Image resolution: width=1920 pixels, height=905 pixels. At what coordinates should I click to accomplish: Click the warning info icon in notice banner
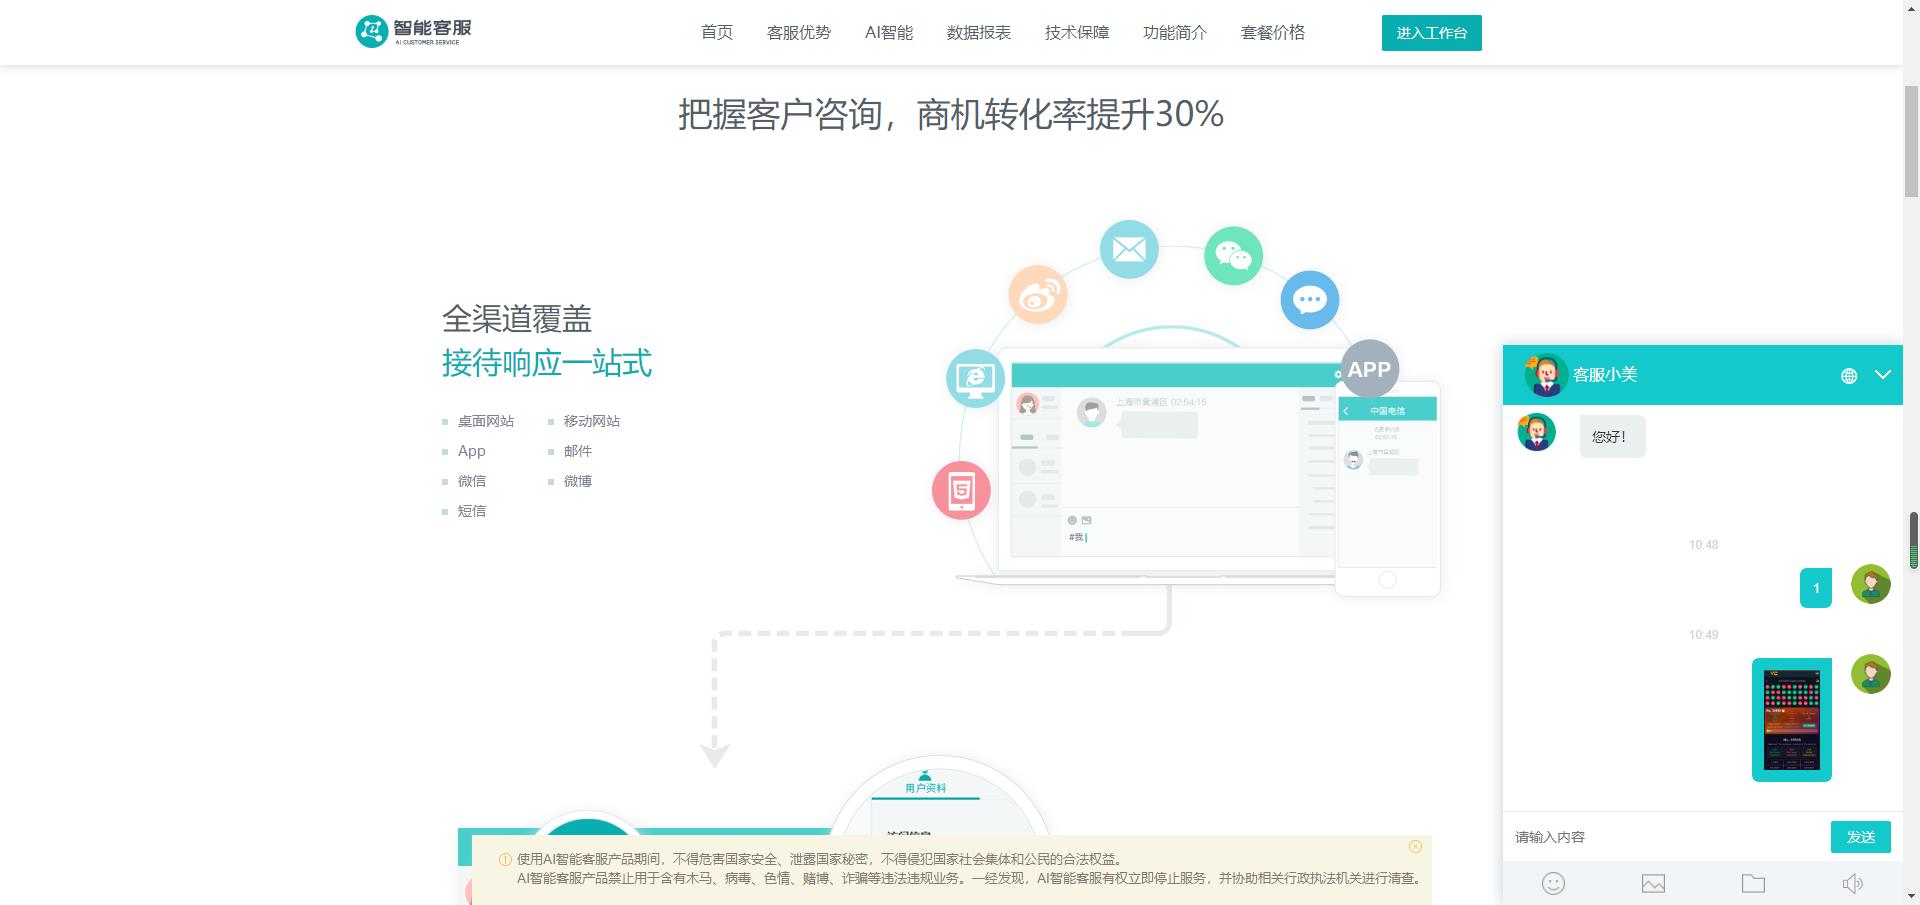coord(505,859)
